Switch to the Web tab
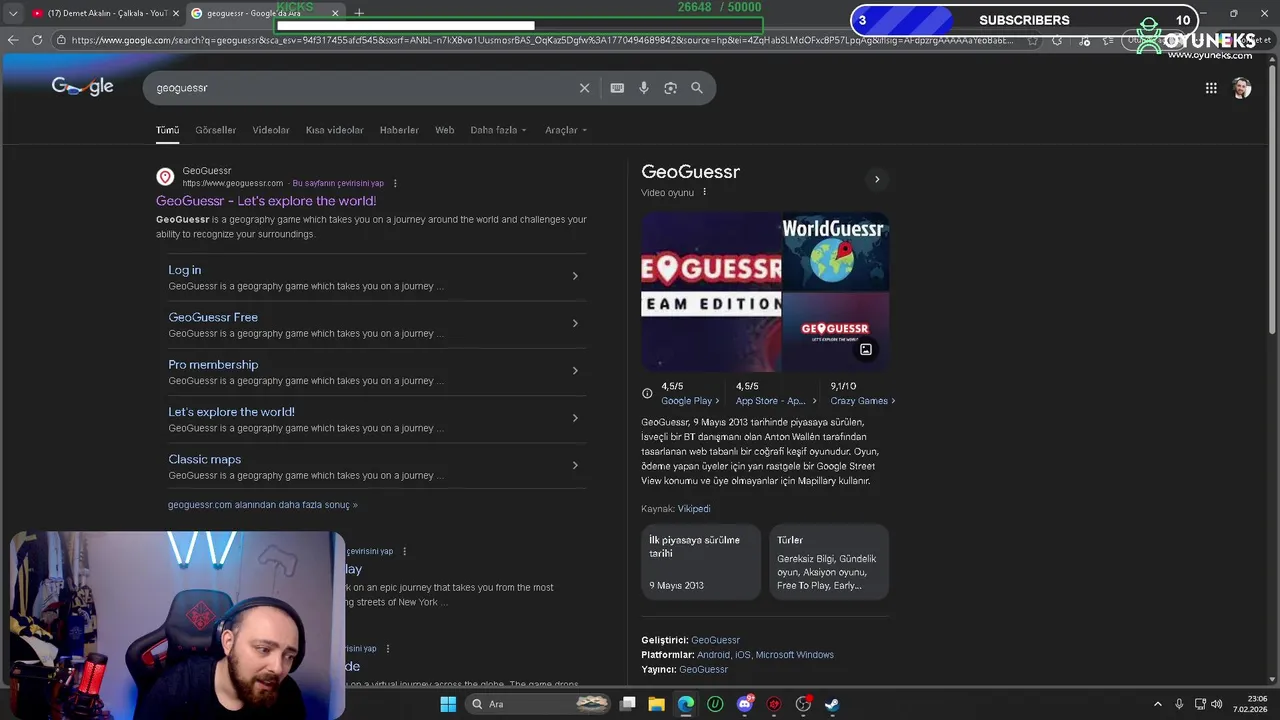The height and width of the screenshot is (720, 1280). click(444, 130)
